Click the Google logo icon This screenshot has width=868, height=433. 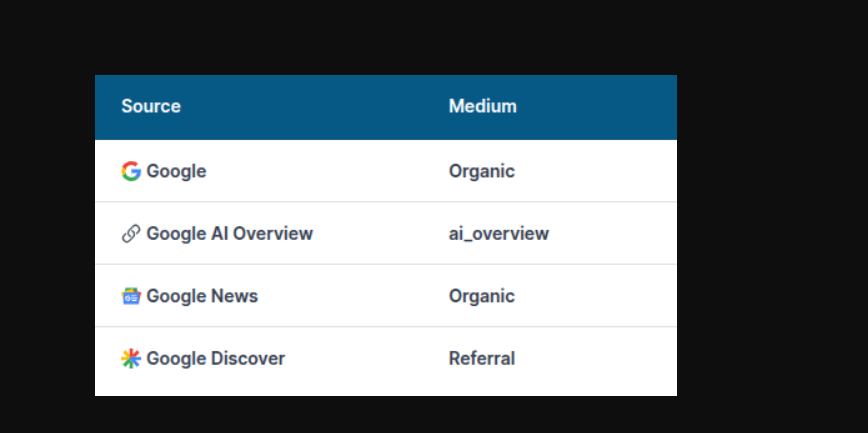pyautogui.click(x=131, y=171)
